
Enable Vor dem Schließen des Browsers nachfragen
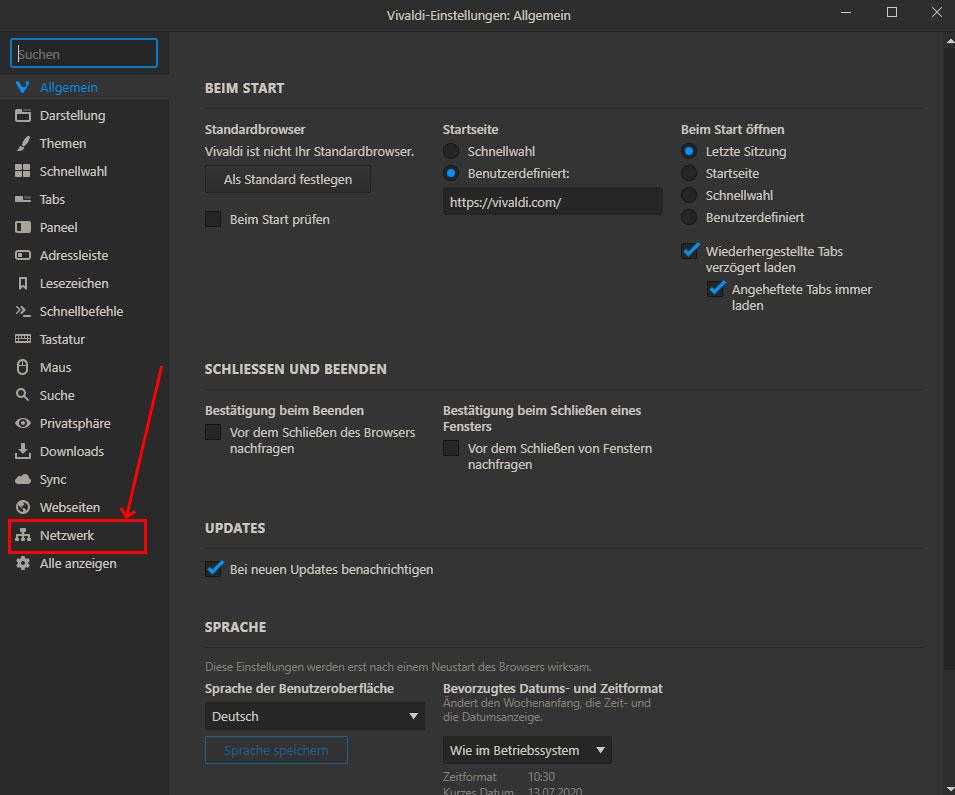click(213, 432)
